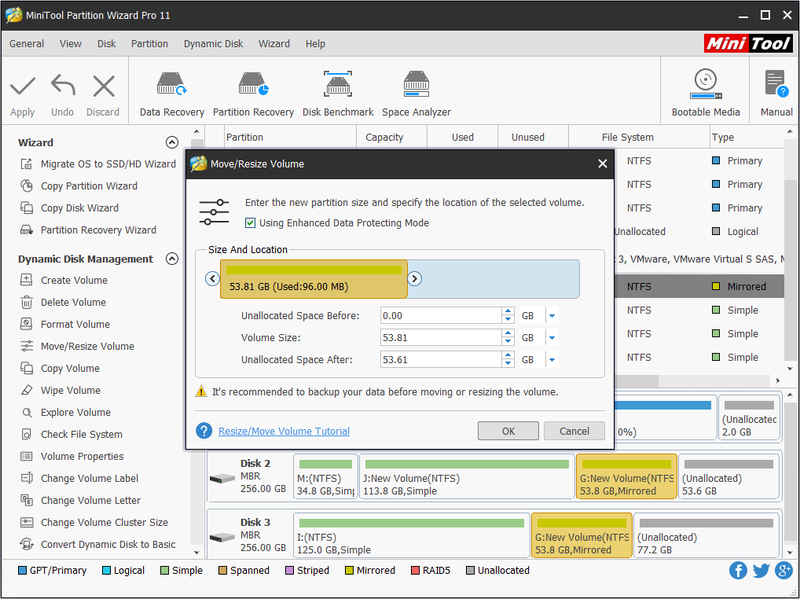
Task: Collapse the Wizard section
Action: (172, 142)
